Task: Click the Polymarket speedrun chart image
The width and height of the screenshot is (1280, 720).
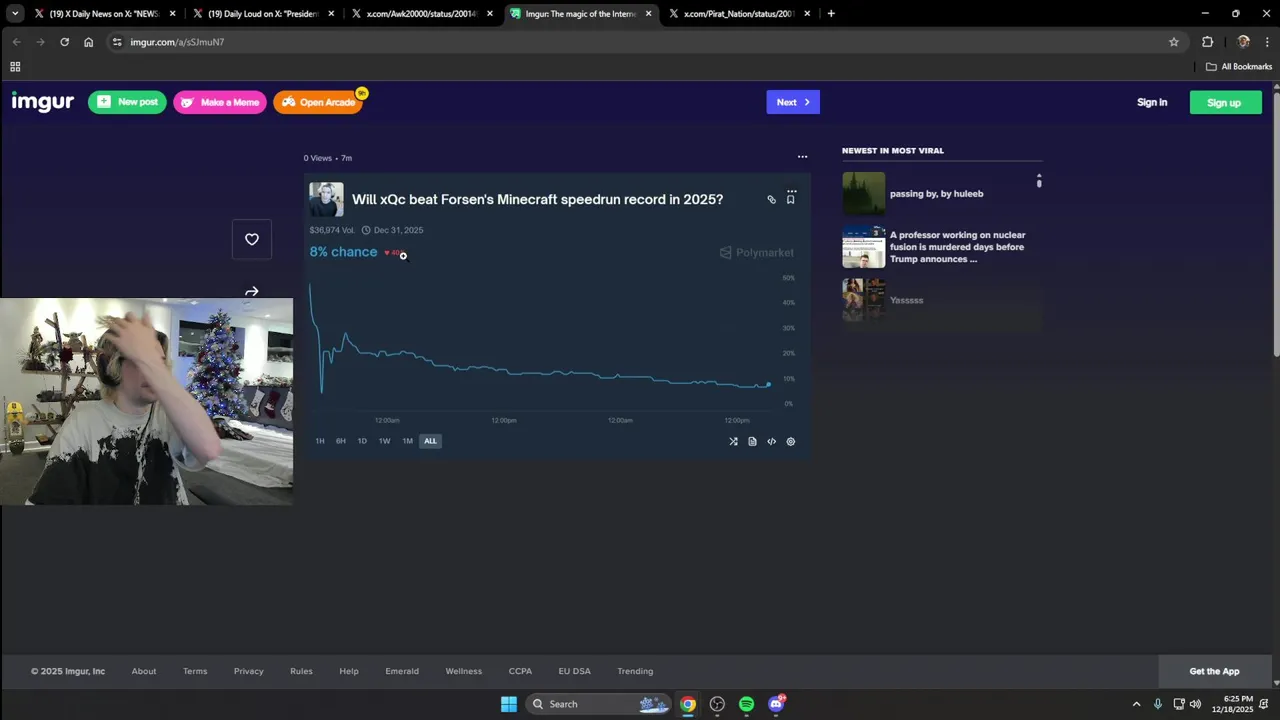Action: click(x=557, y=316)
